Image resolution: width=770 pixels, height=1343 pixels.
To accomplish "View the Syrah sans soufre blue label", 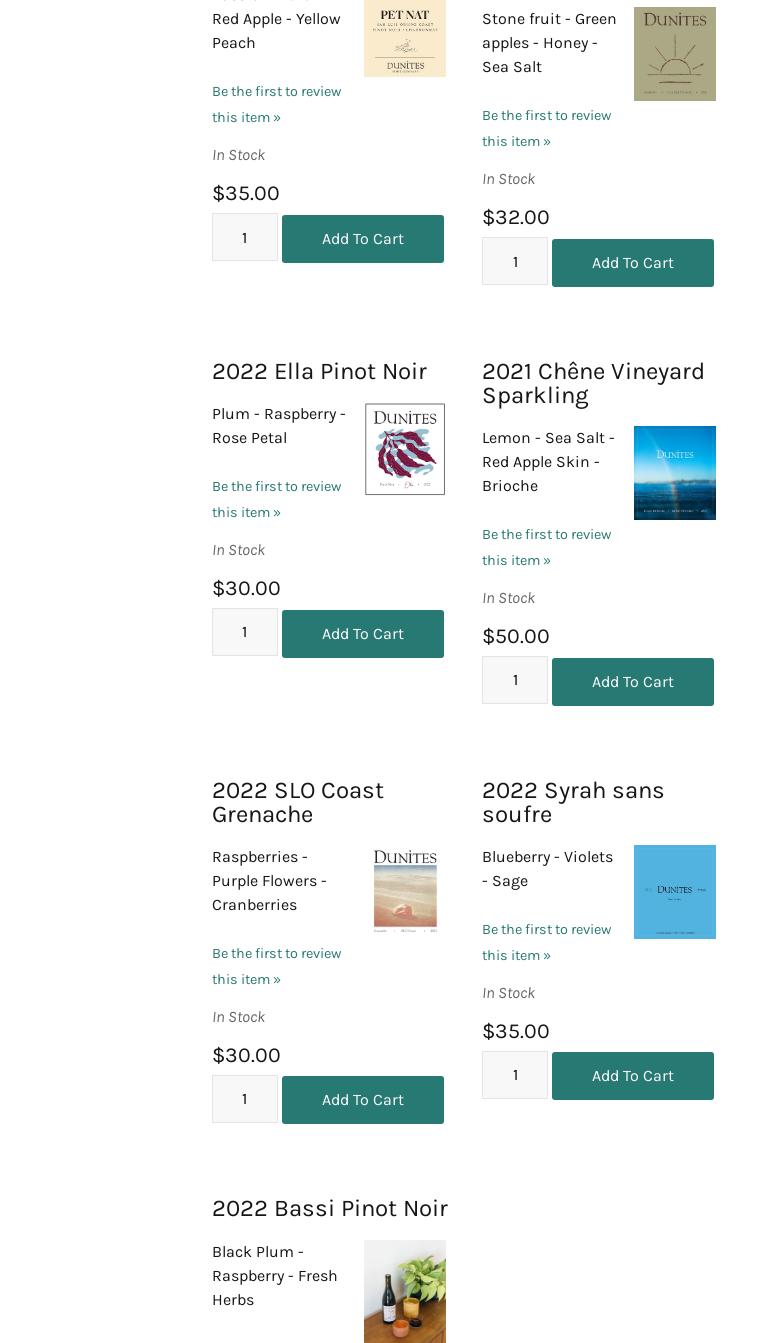I will (x=674, y=892).
